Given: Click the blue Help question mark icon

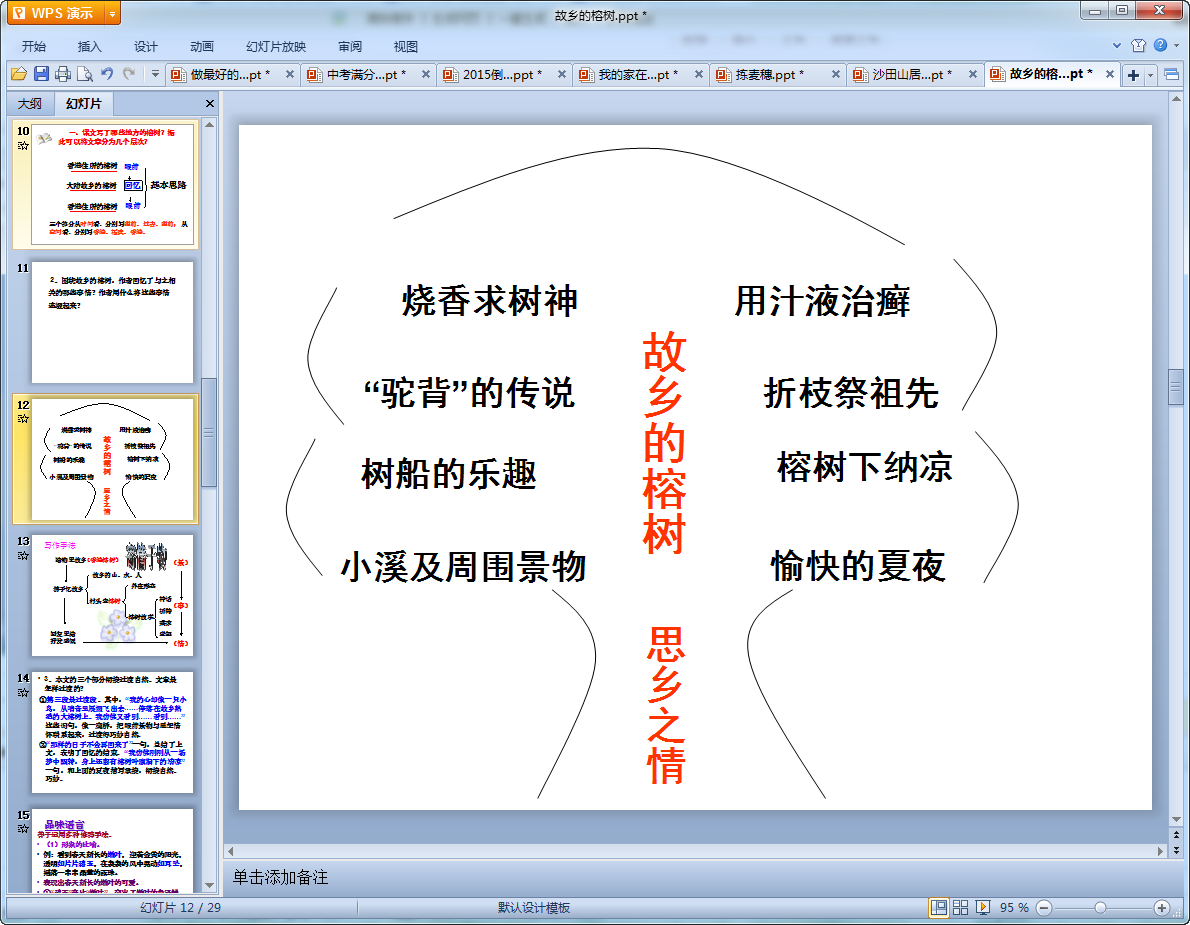Looking at the screenshot, I should tap(1160, 46).
